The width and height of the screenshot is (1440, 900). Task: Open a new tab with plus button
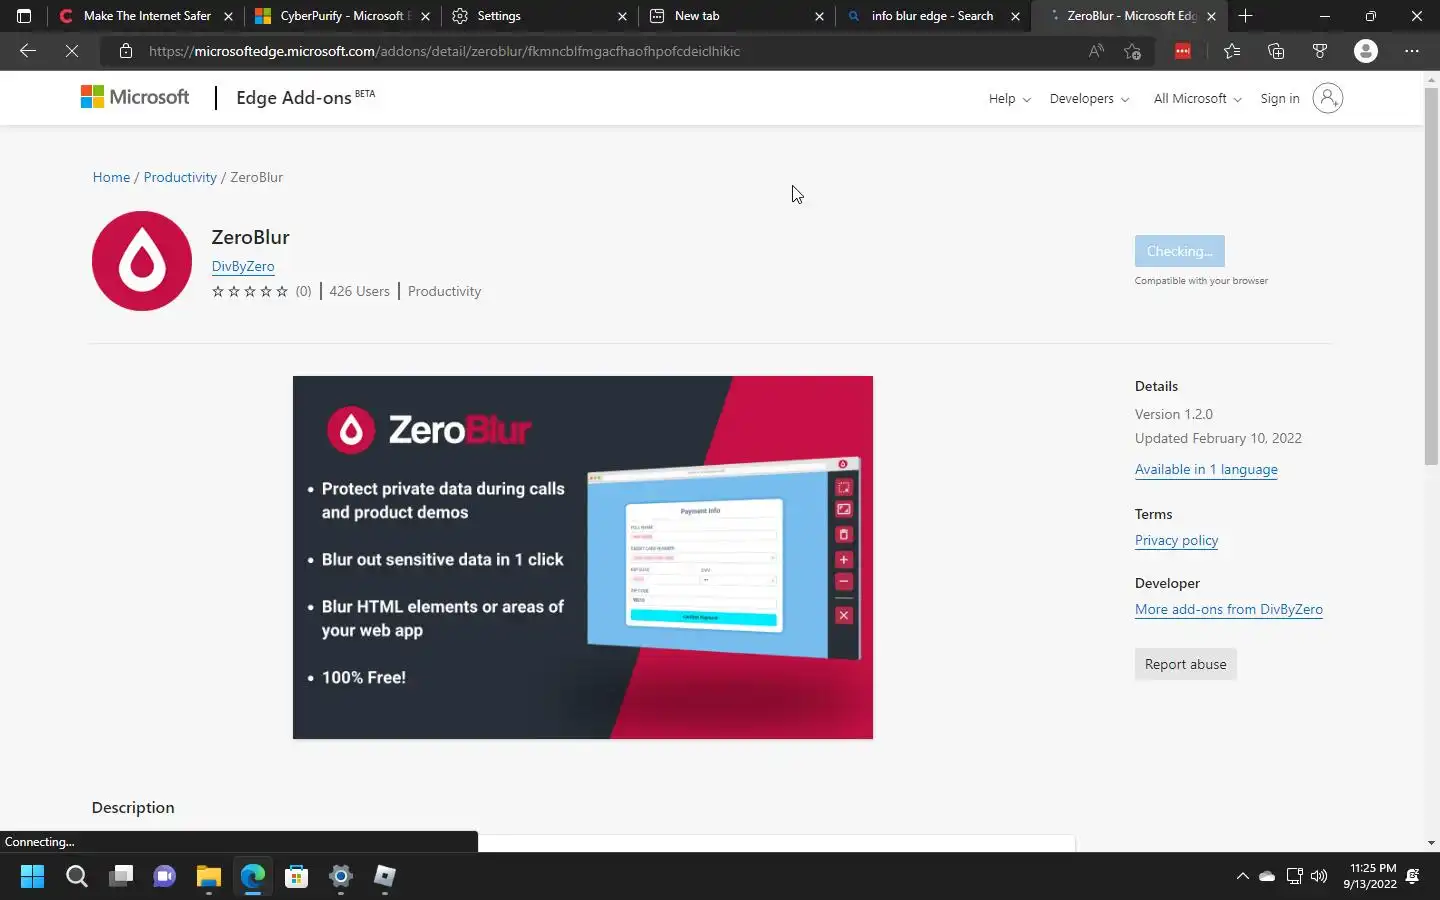(x=1245, y=16)
